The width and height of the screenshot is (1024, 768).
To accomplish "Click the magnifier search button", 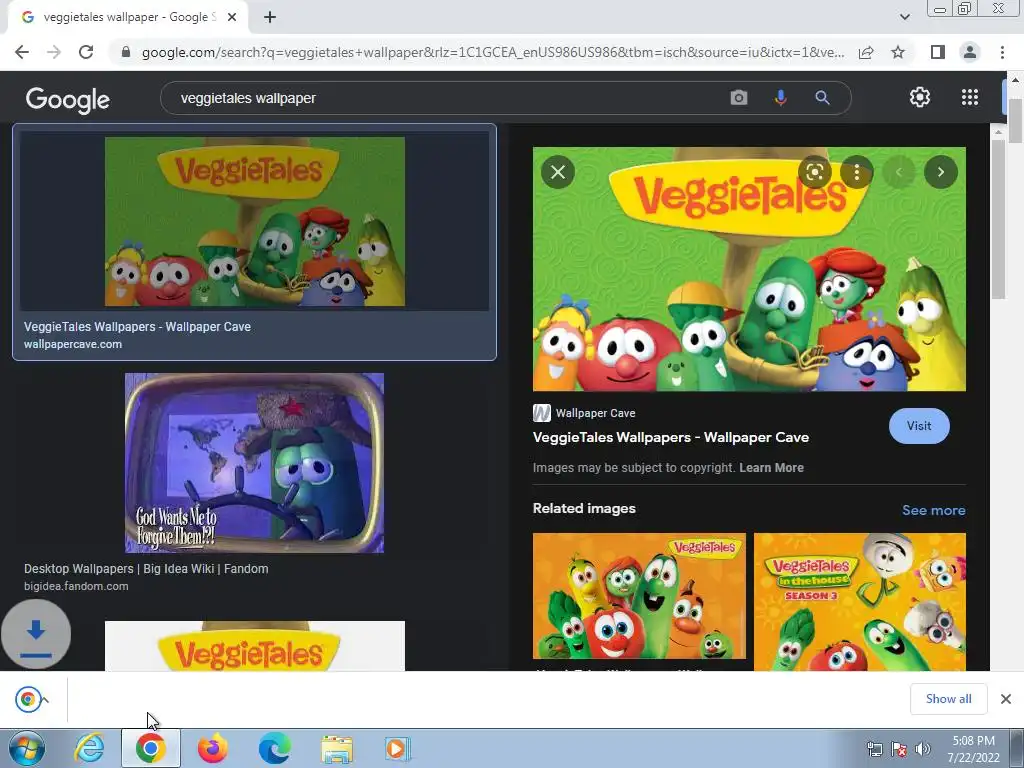I will click(822, 98).
